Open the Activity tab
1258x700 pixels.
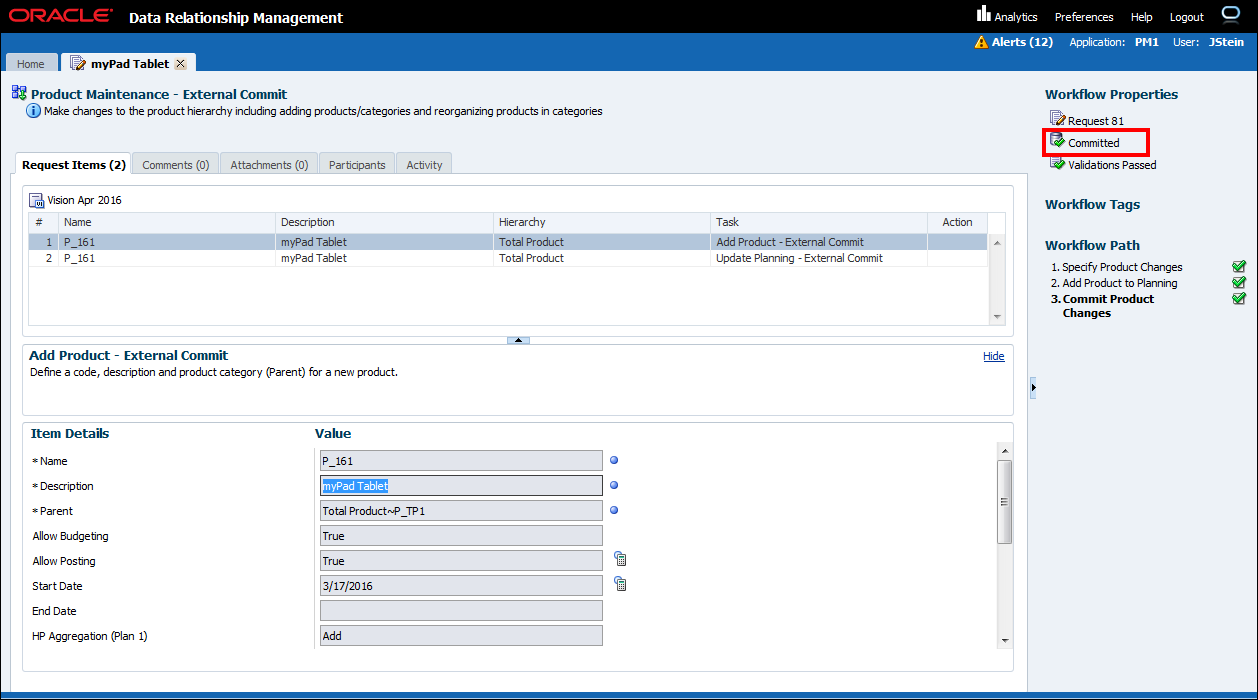[424, 165]
